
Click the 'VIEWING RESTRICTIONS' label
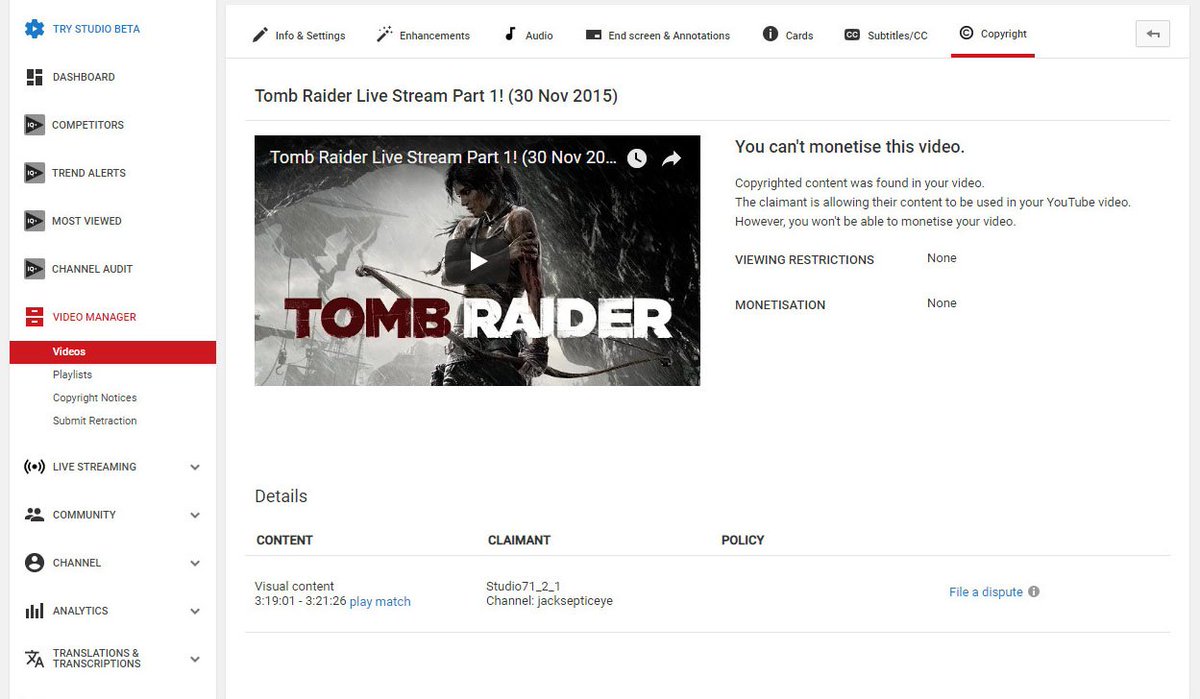coord(804,260)
